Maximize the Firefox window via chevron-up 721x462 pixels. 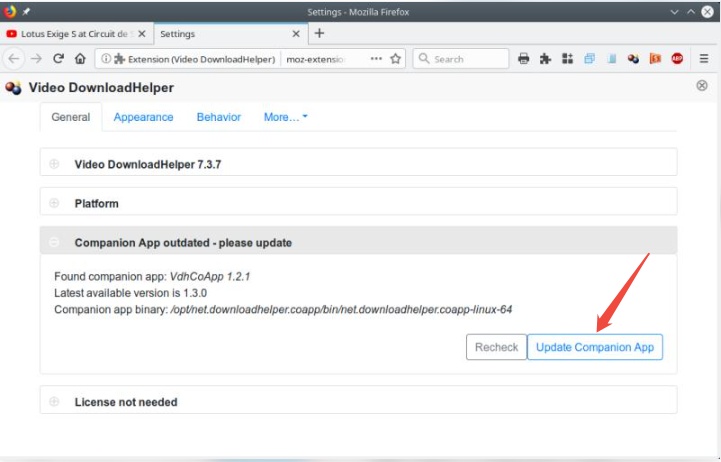[x=691, y=12]
